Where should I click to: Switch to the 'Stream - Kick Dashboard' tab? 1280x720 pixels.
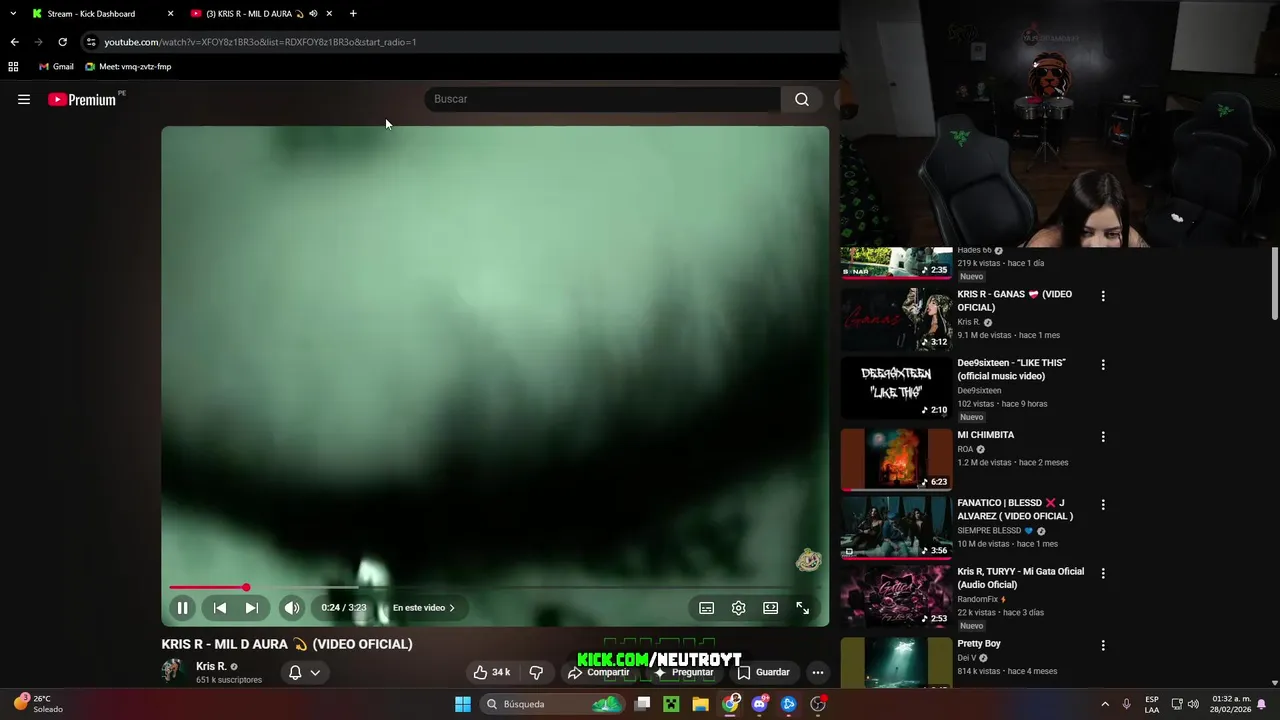pos(91,14)
